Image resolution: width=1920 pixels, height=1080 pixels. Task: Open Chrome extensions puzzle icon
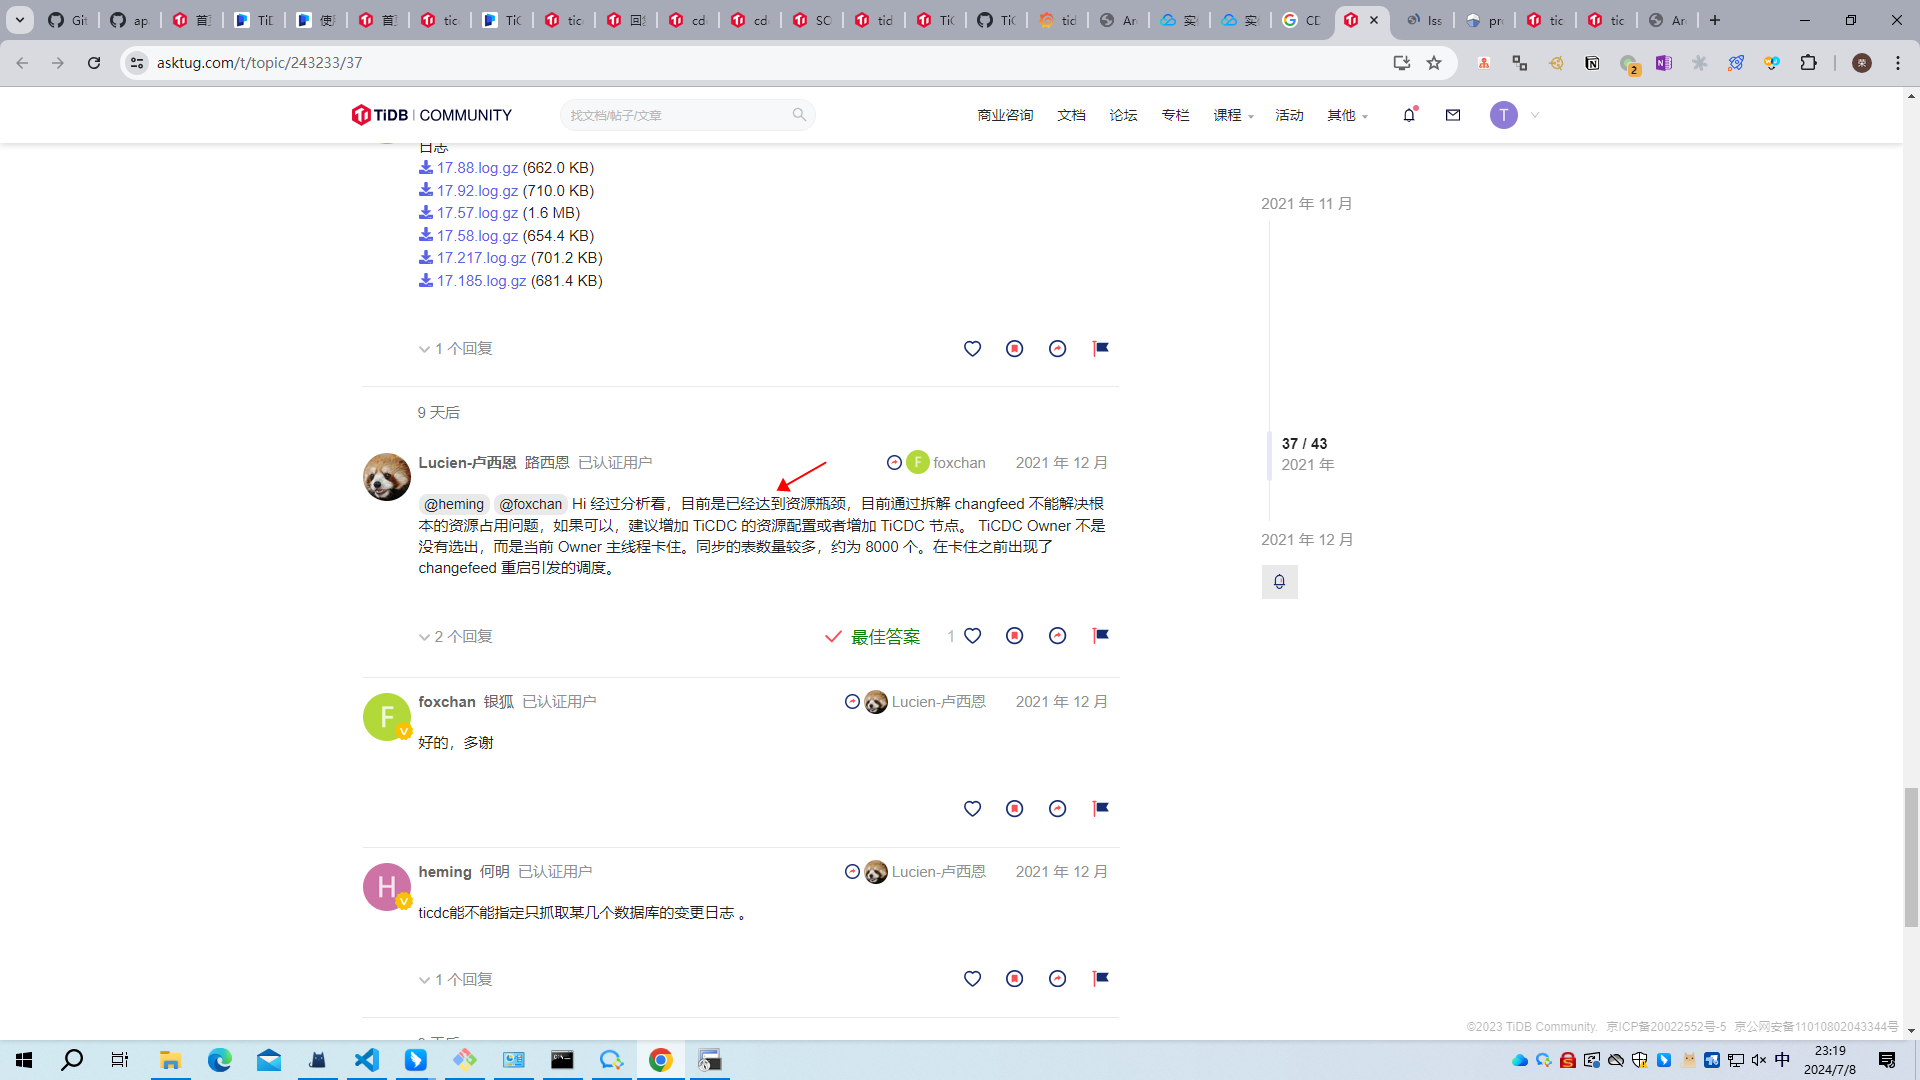click(1808, 63)
